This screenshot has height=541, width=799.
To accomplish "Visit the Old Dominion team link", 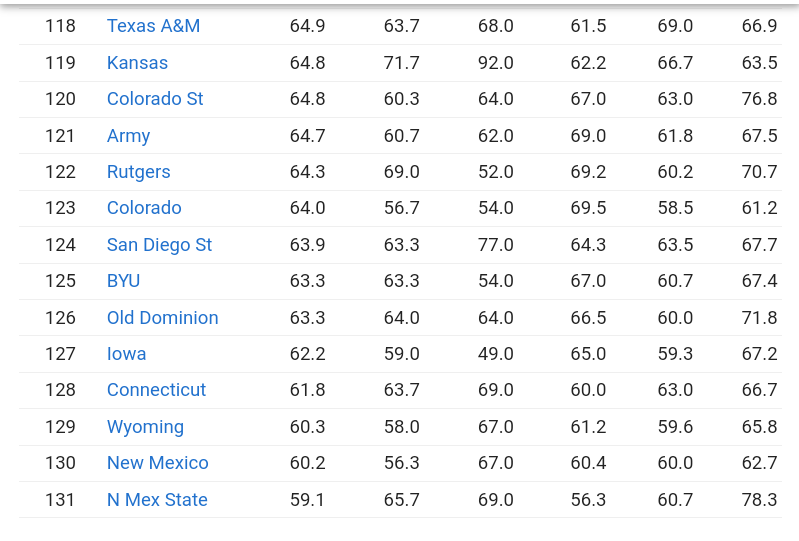I will pyautogui.click(x=162, y=318).
